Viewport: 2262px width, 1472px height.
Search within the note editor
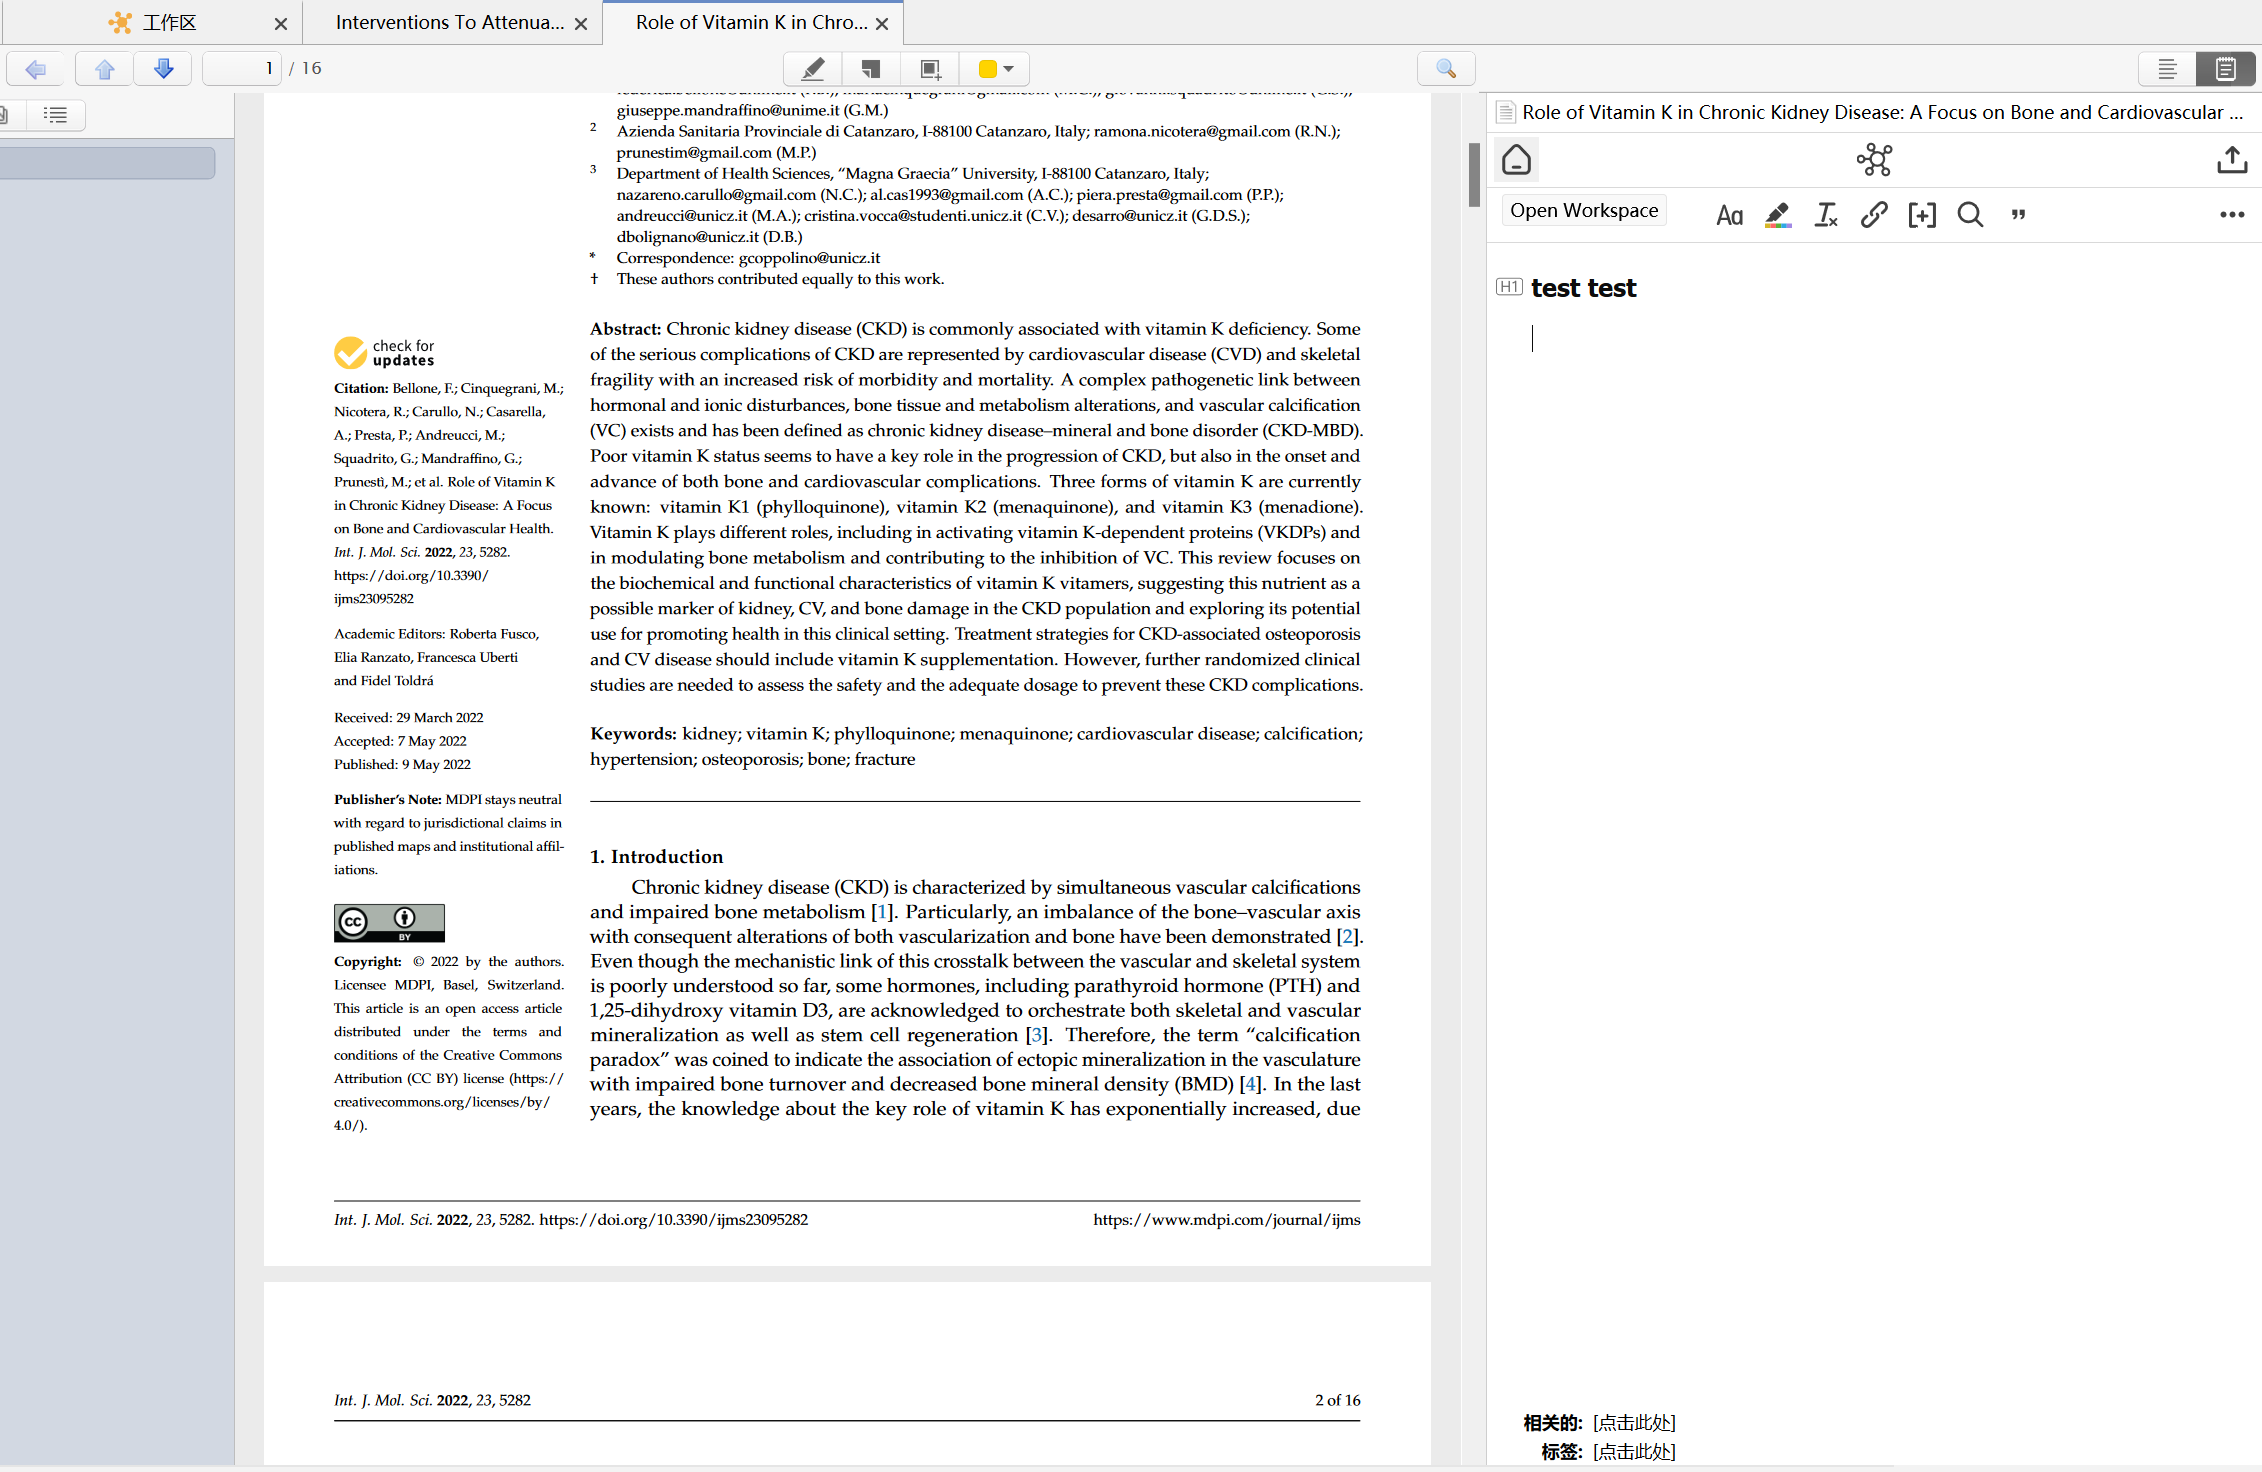1970,215
